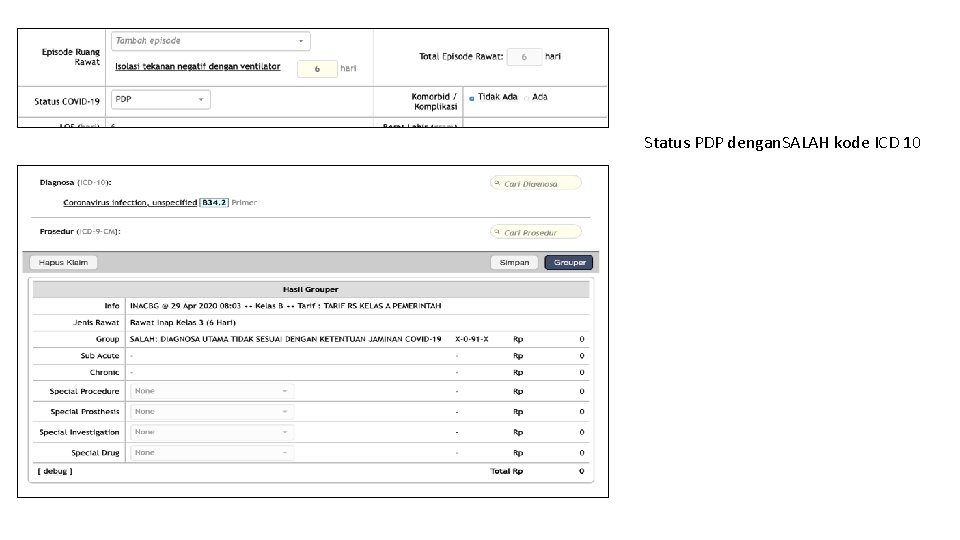This screenshot has height=540, width=960.
Task: Click the Primer label beside B34.2
Action: (x=244, y=203)
